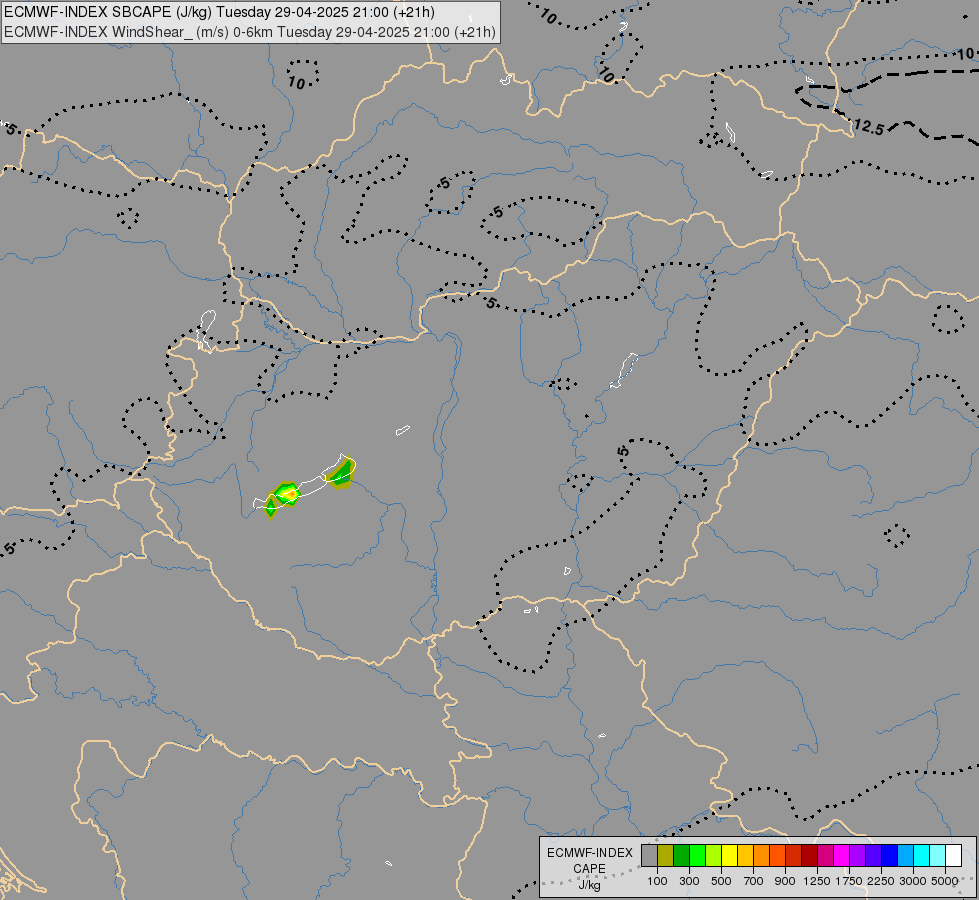
Task: Click the gray swatch in the CAPE legend
Action: (x=649, y=856)
